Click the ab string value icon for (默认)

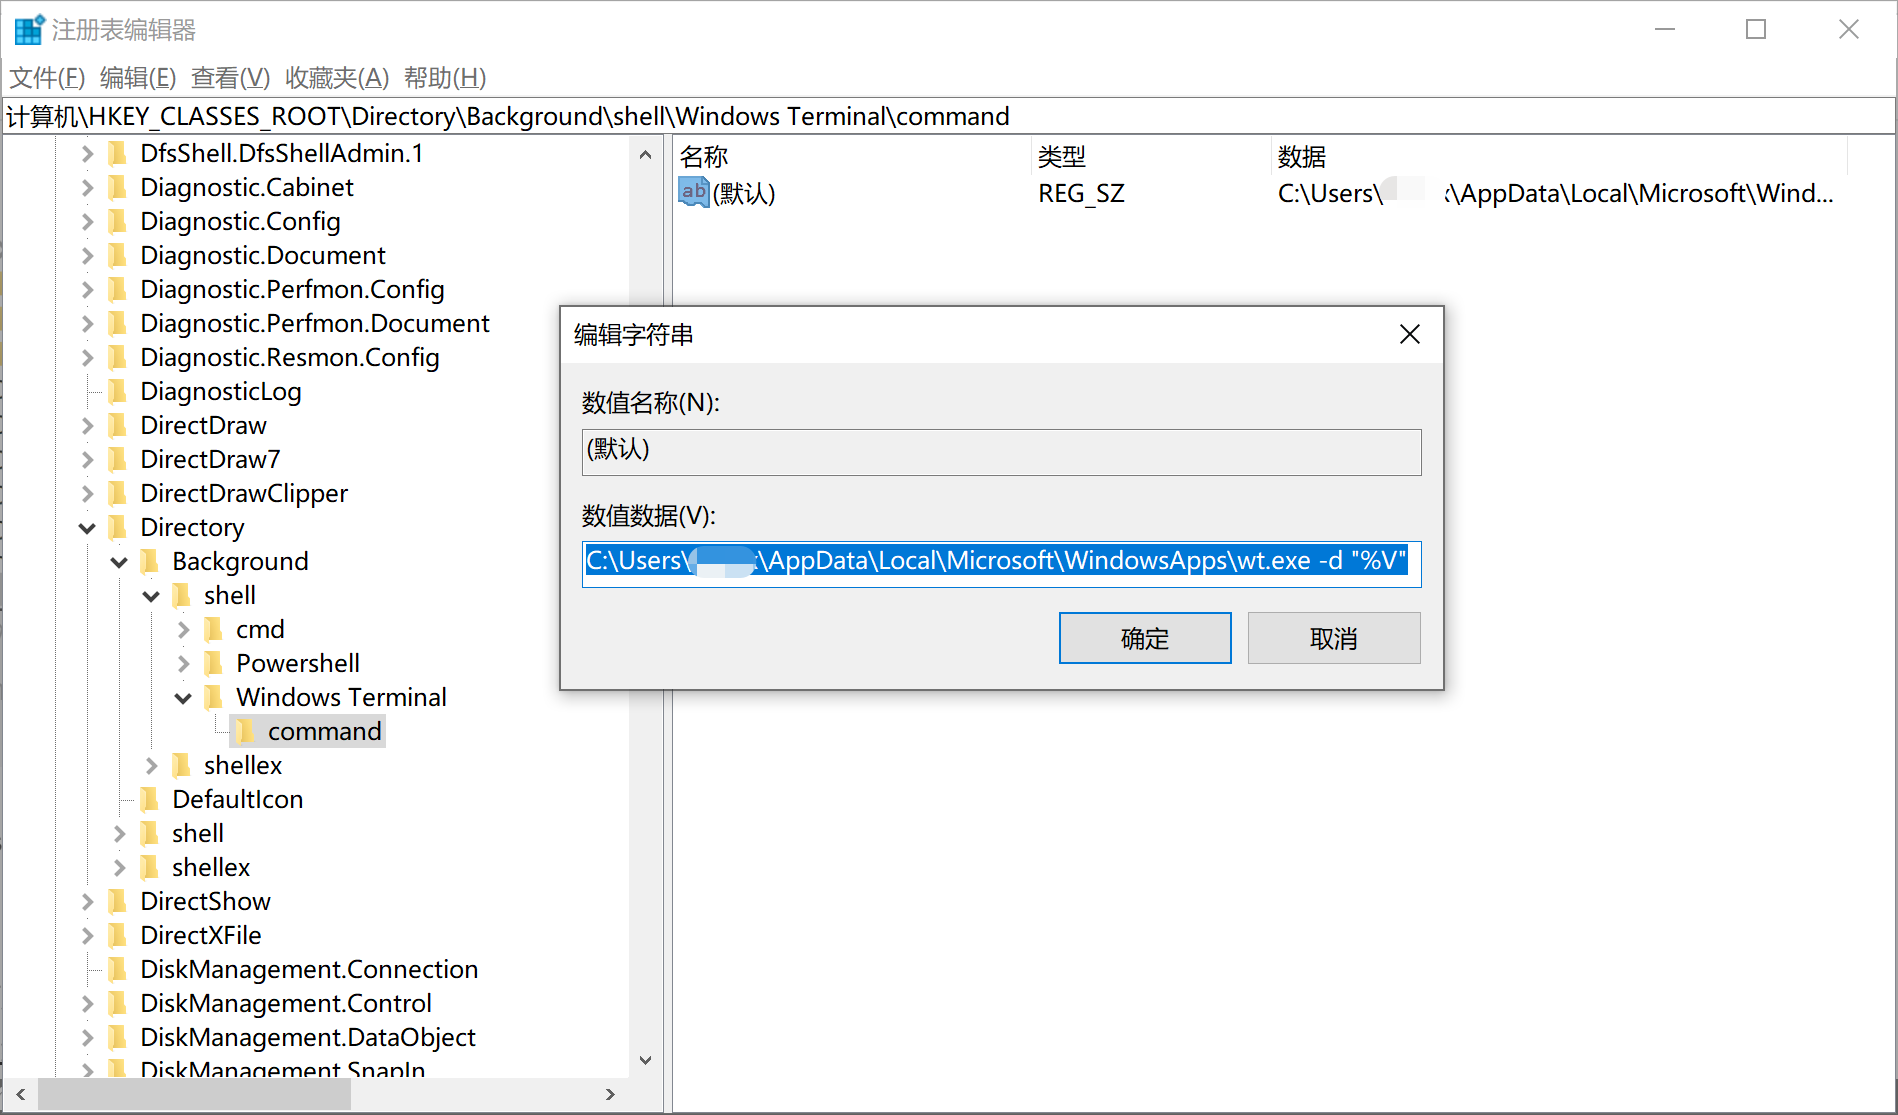693,192
